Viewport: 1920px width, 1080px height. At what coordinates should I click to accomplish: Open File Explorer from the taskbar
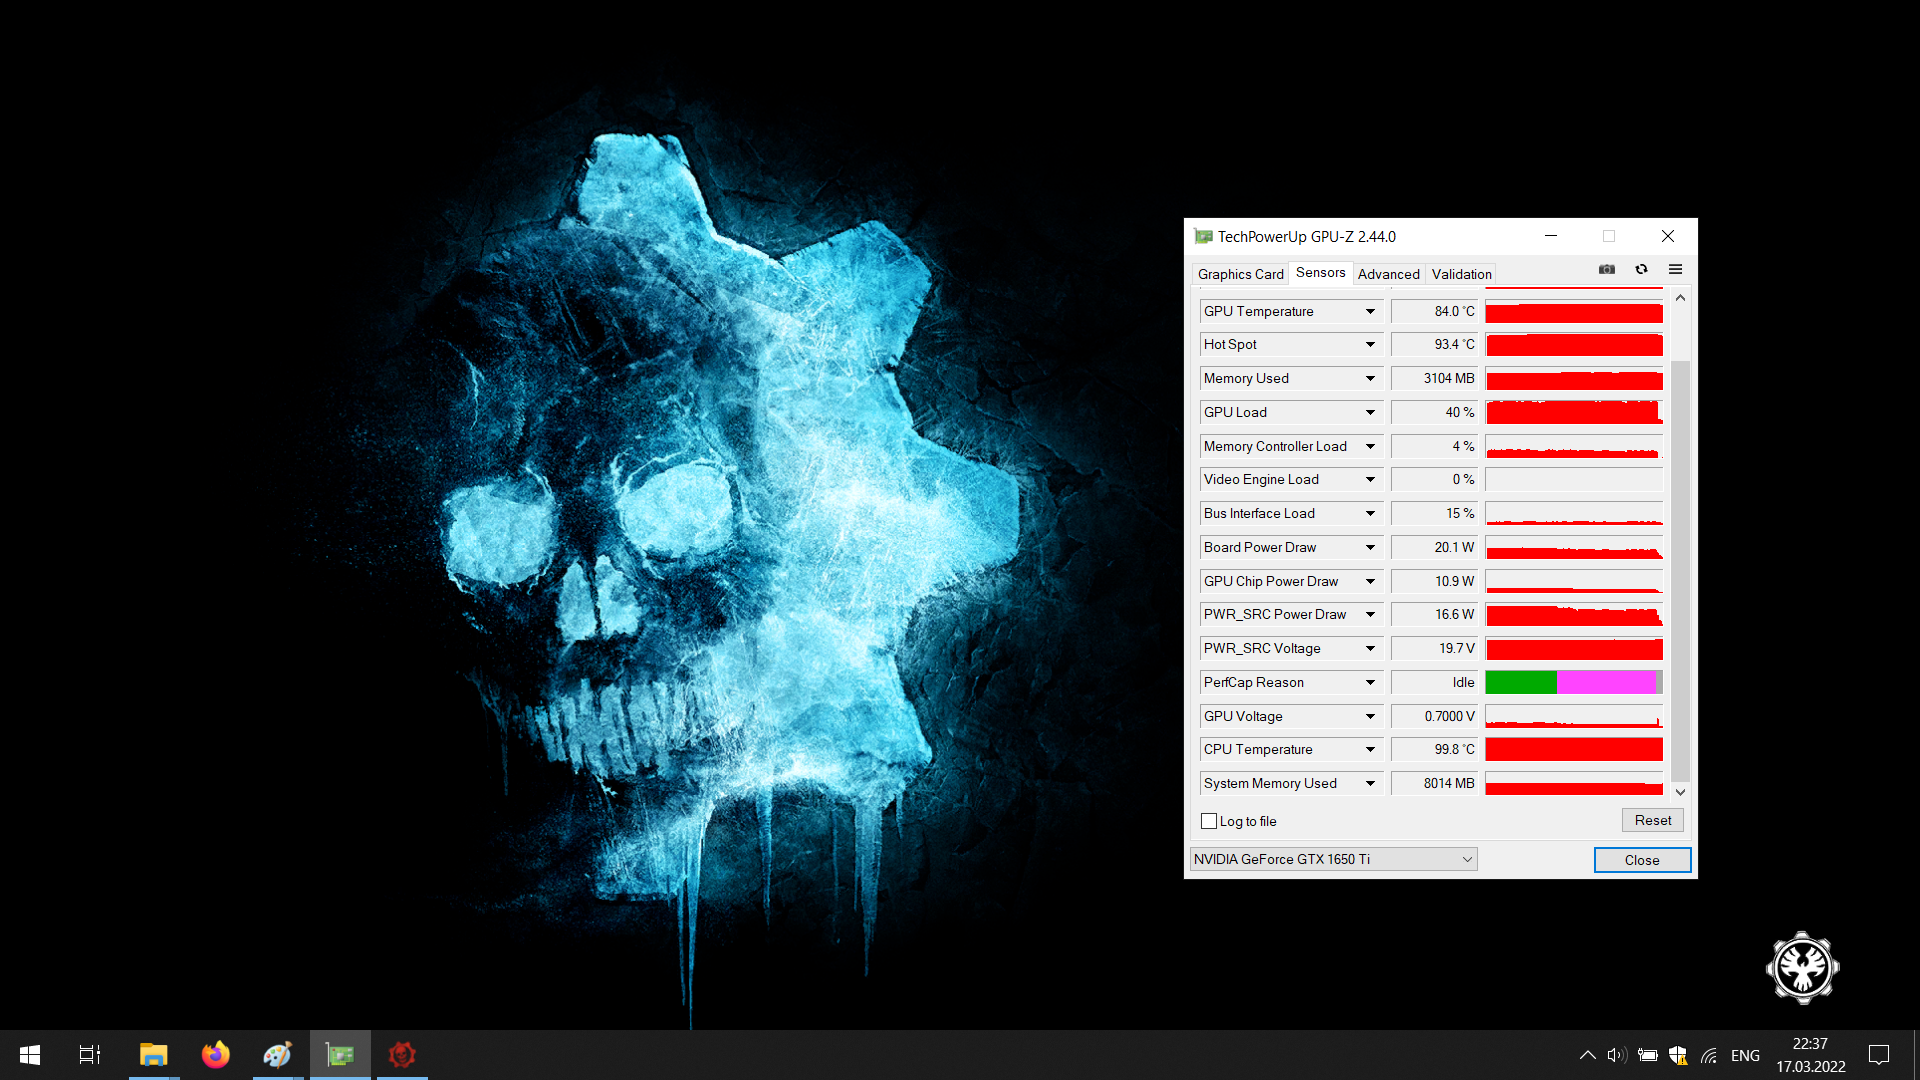click(153, 1055)
